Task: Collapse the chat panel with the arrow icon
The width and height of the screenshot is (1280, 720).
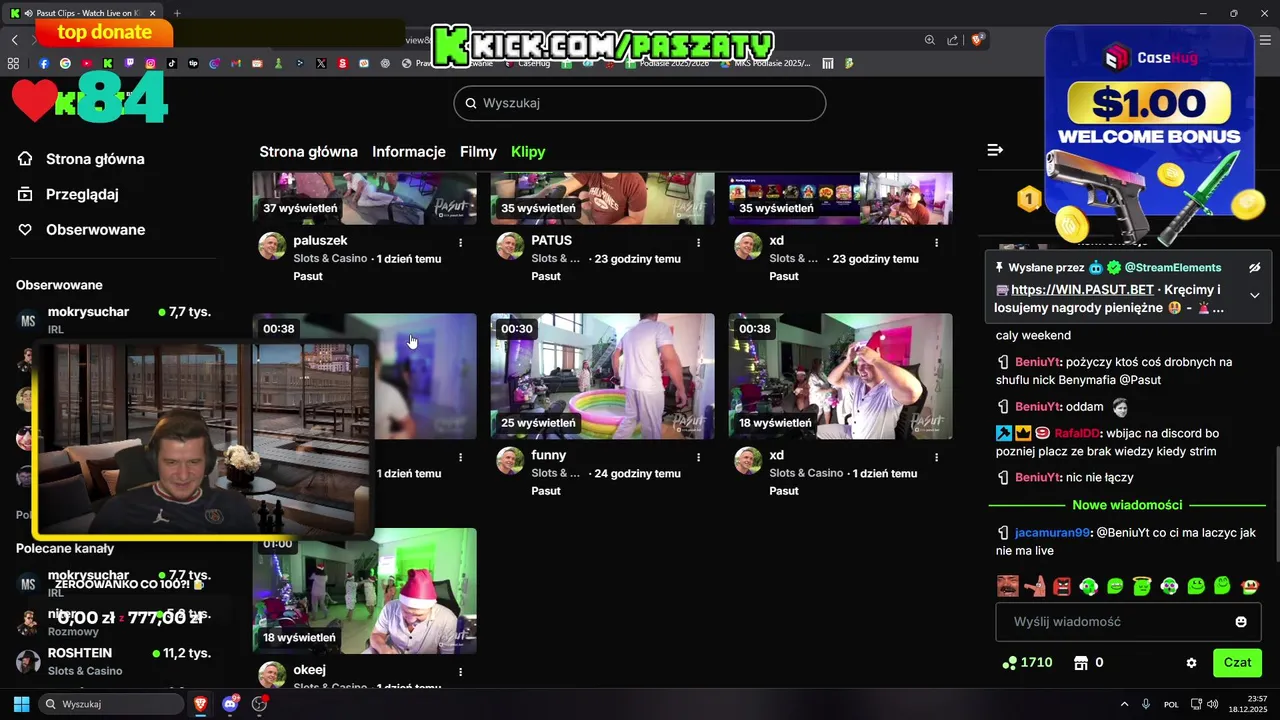Action: tap(995, 150)
